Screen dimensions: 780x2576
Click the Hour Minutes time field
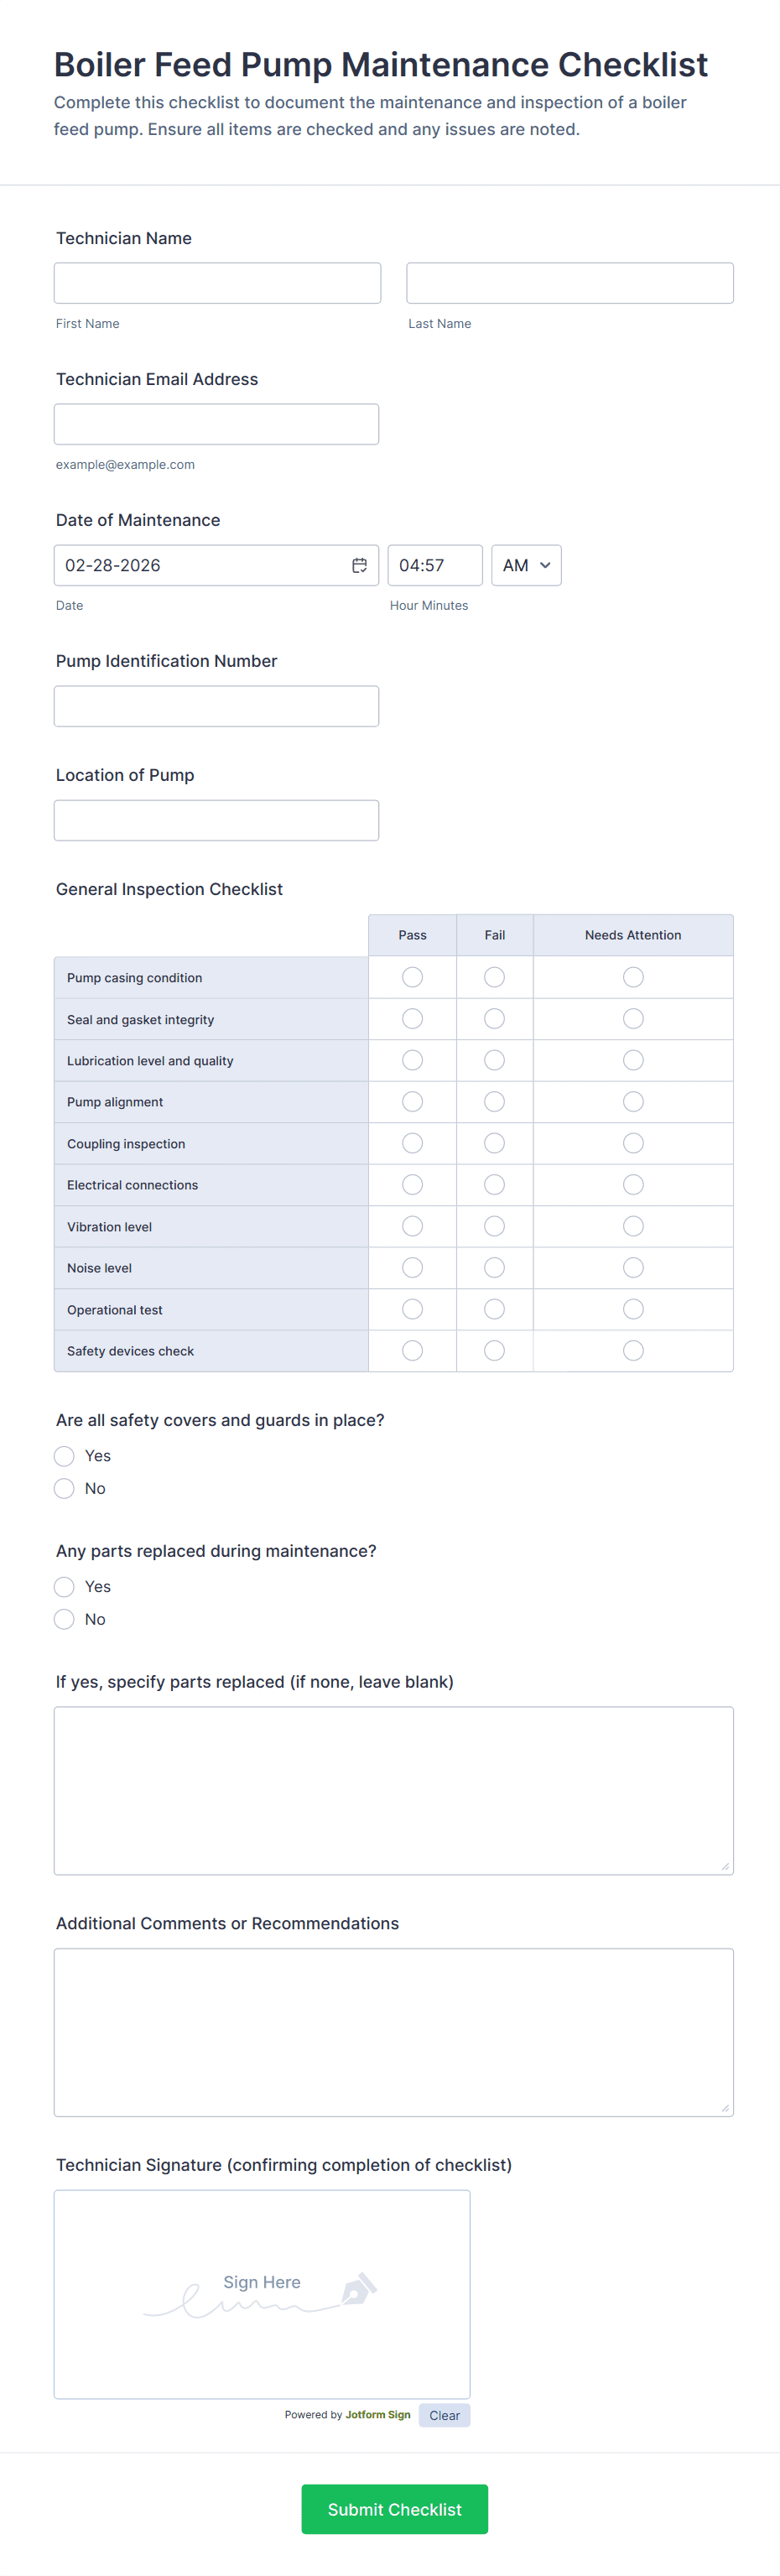point(434,566)
